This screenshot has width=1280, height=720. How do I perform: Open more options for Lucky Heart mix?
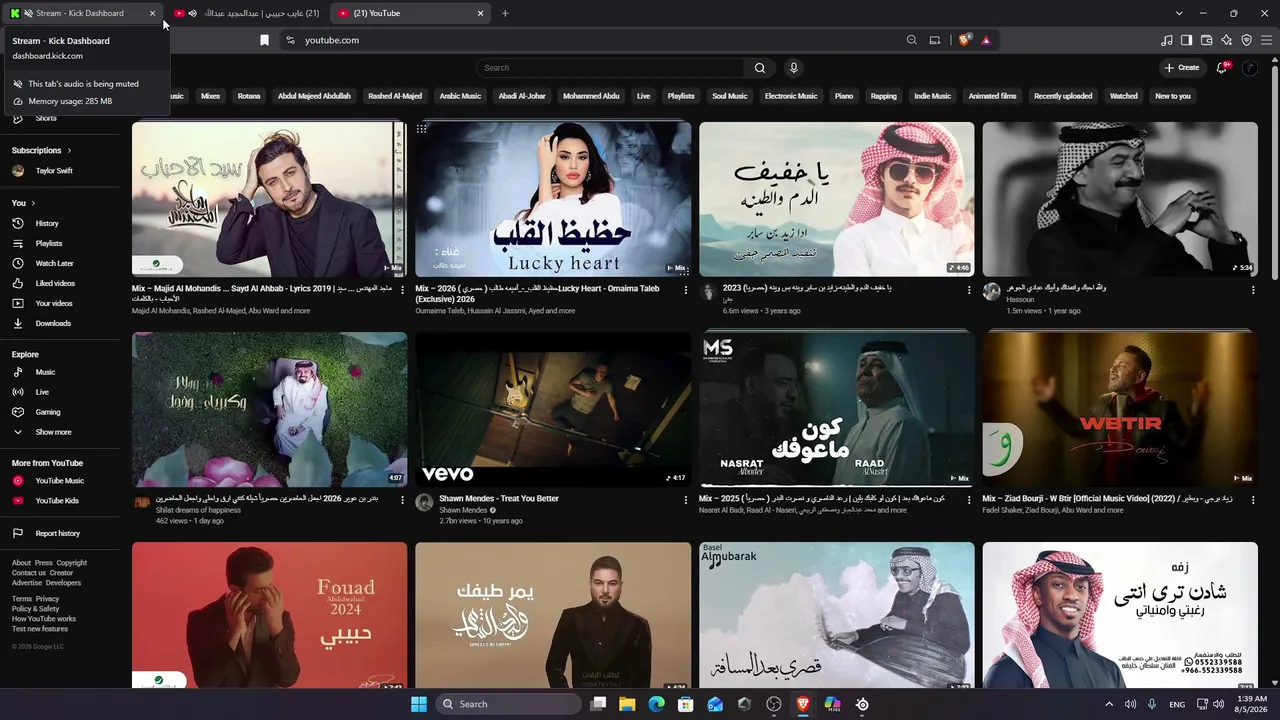tap(686, 290)
